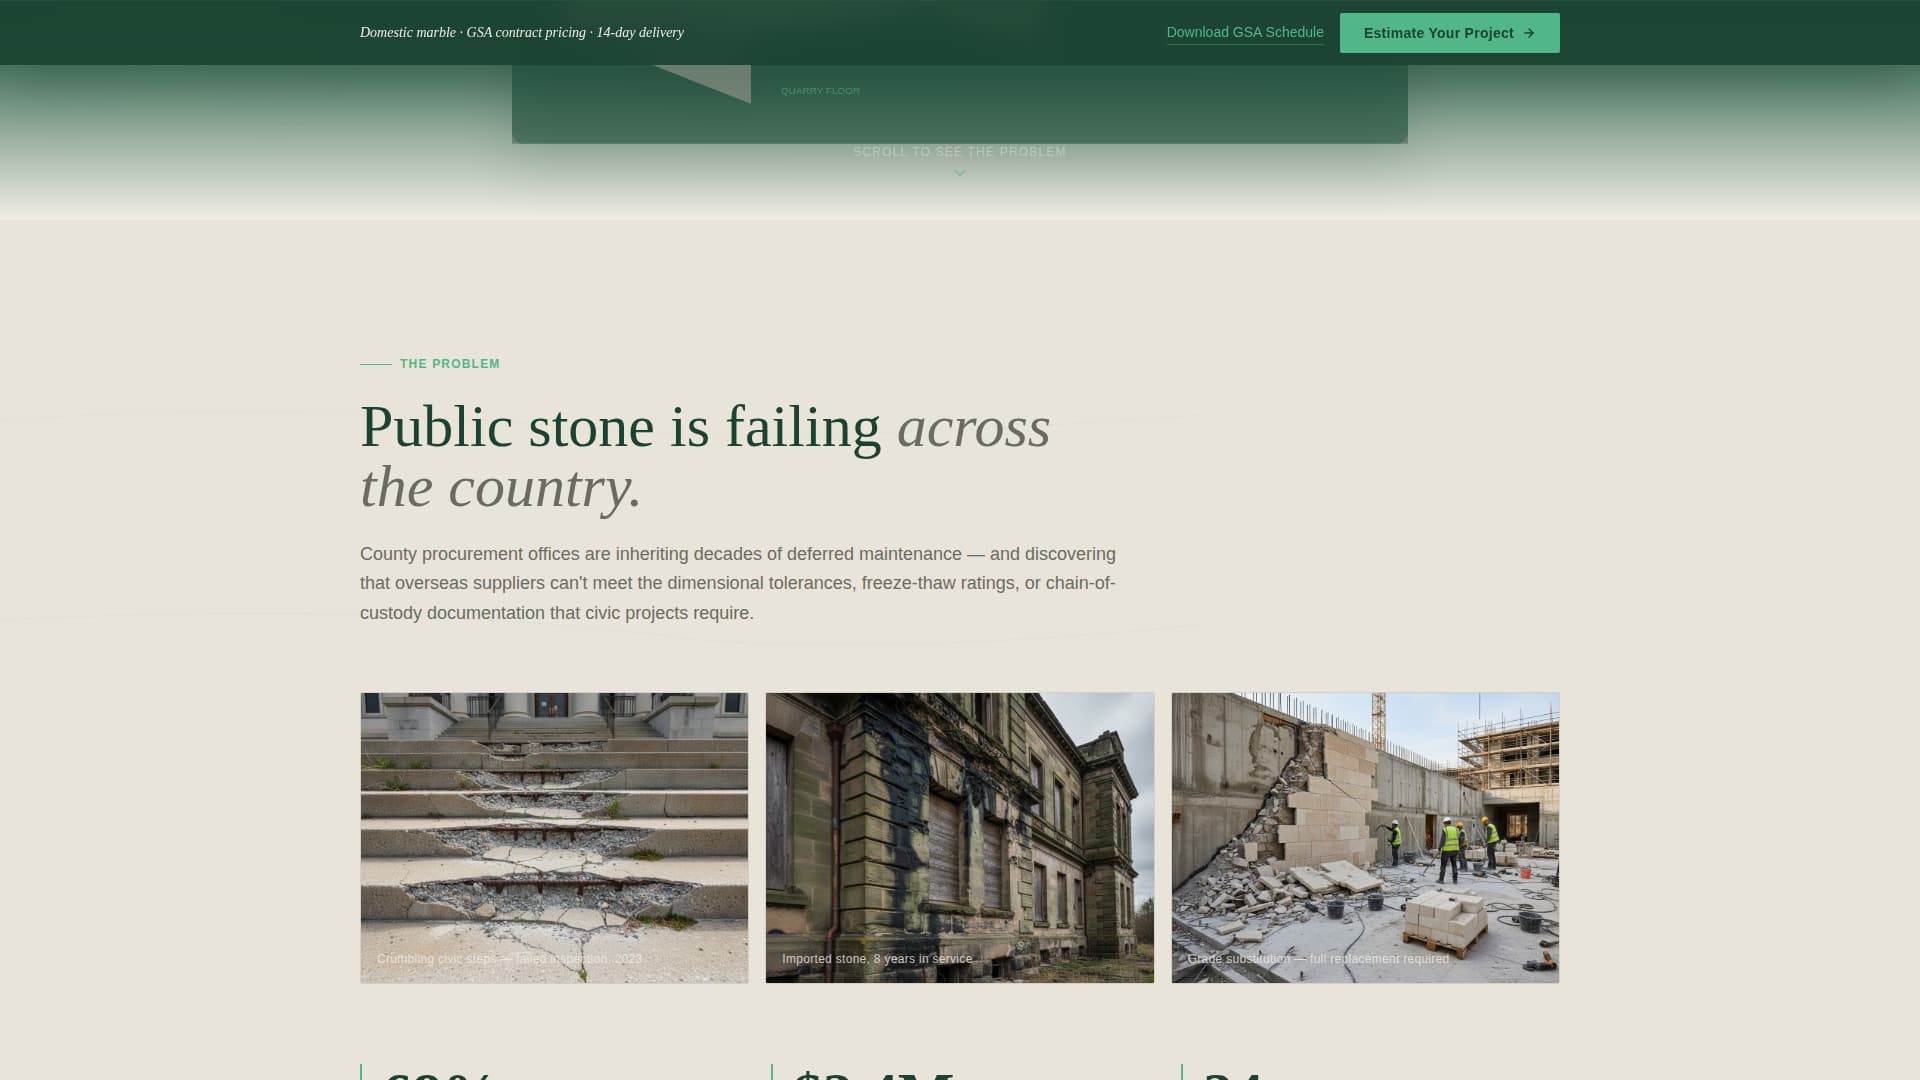Click the arrow icon on Estimate Your Project

click(x=1530, y=32)
